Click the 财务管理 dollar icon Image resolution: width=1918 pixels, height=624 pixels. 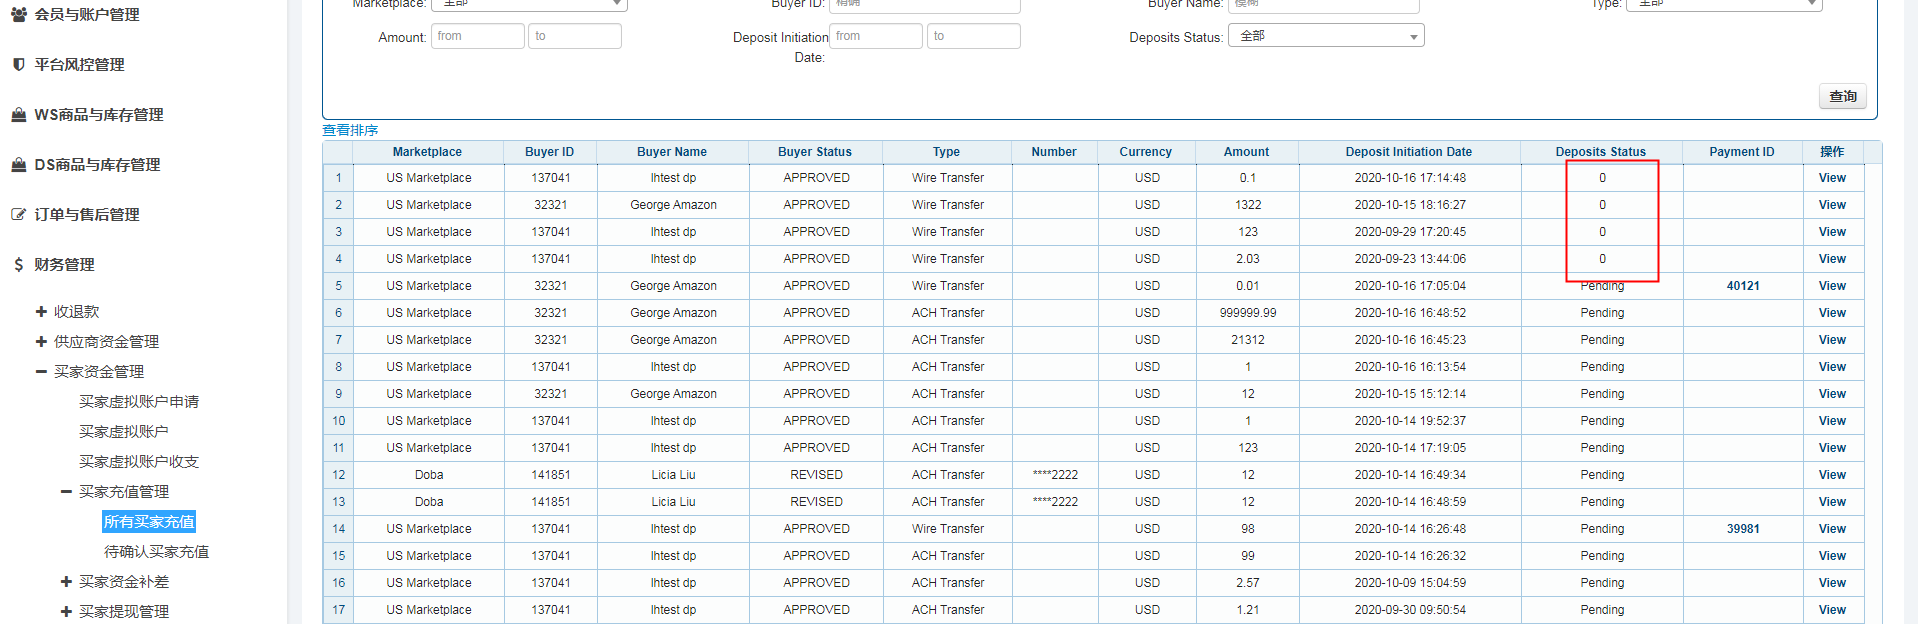pos(18,265)
